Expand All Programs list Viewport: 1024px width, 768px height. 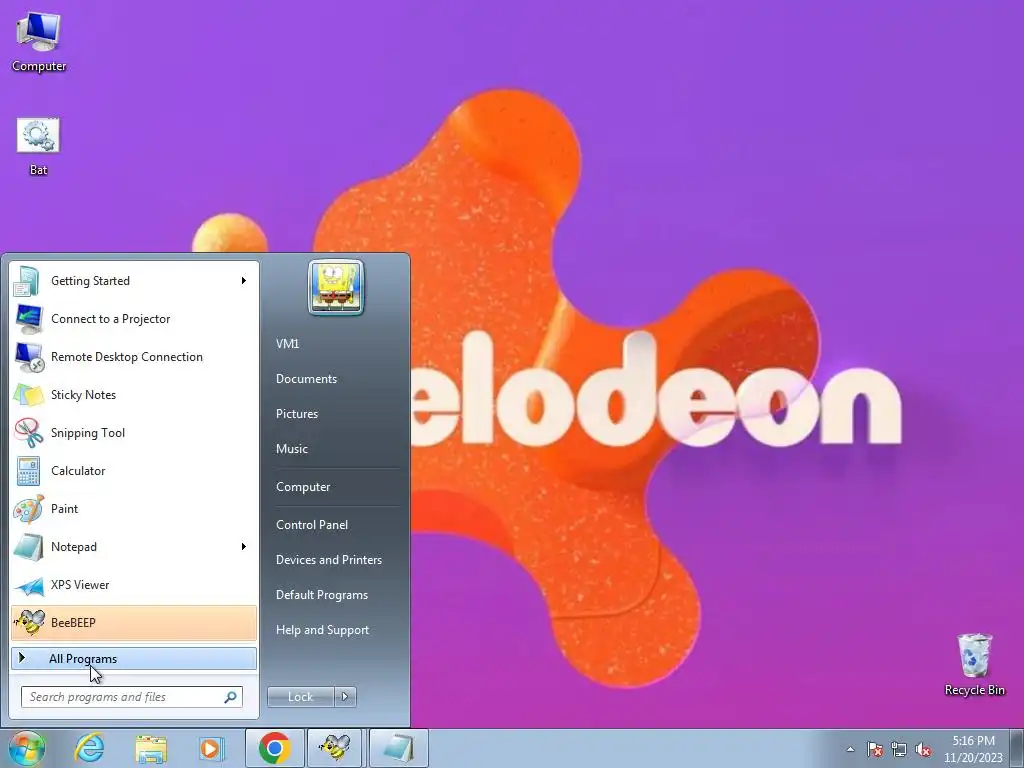point(134,658)
